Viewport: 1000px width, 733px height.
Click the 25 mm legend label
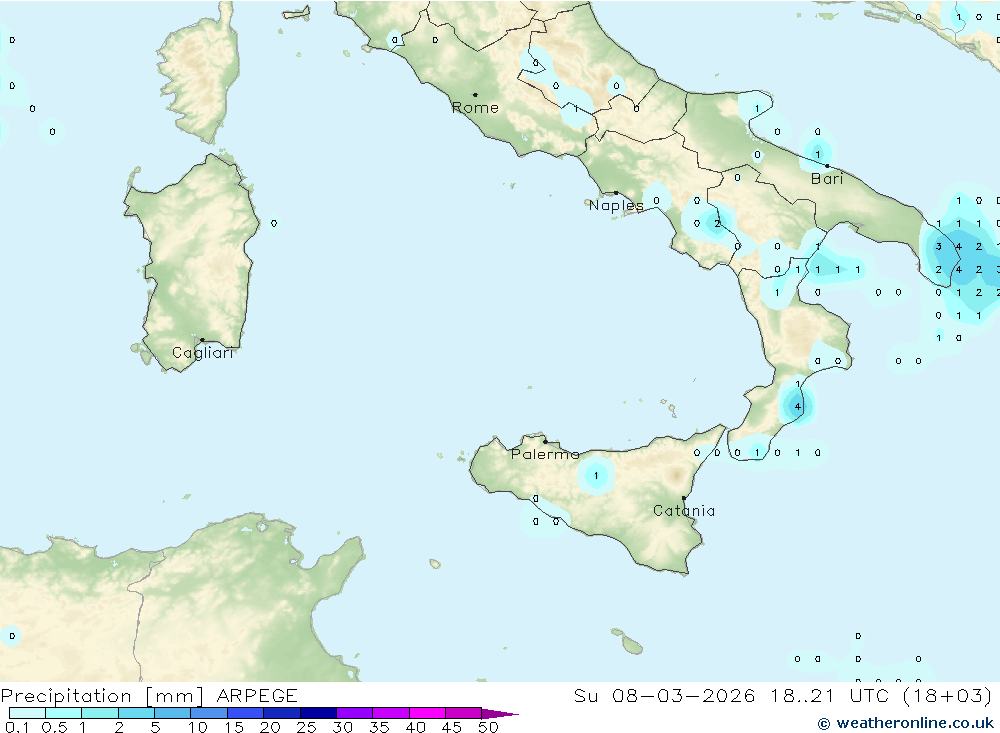coord(306,727)
